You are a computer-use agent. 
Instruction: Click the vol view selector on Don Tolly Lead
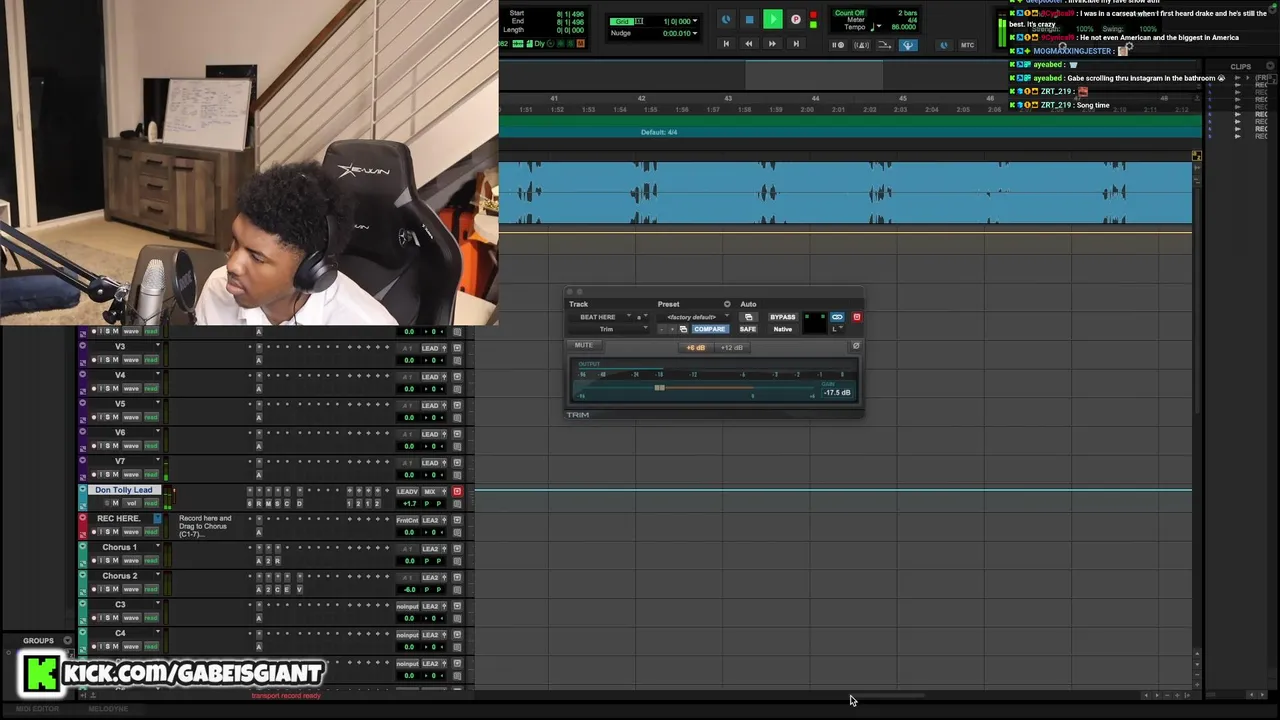click(x=131, y=503)
